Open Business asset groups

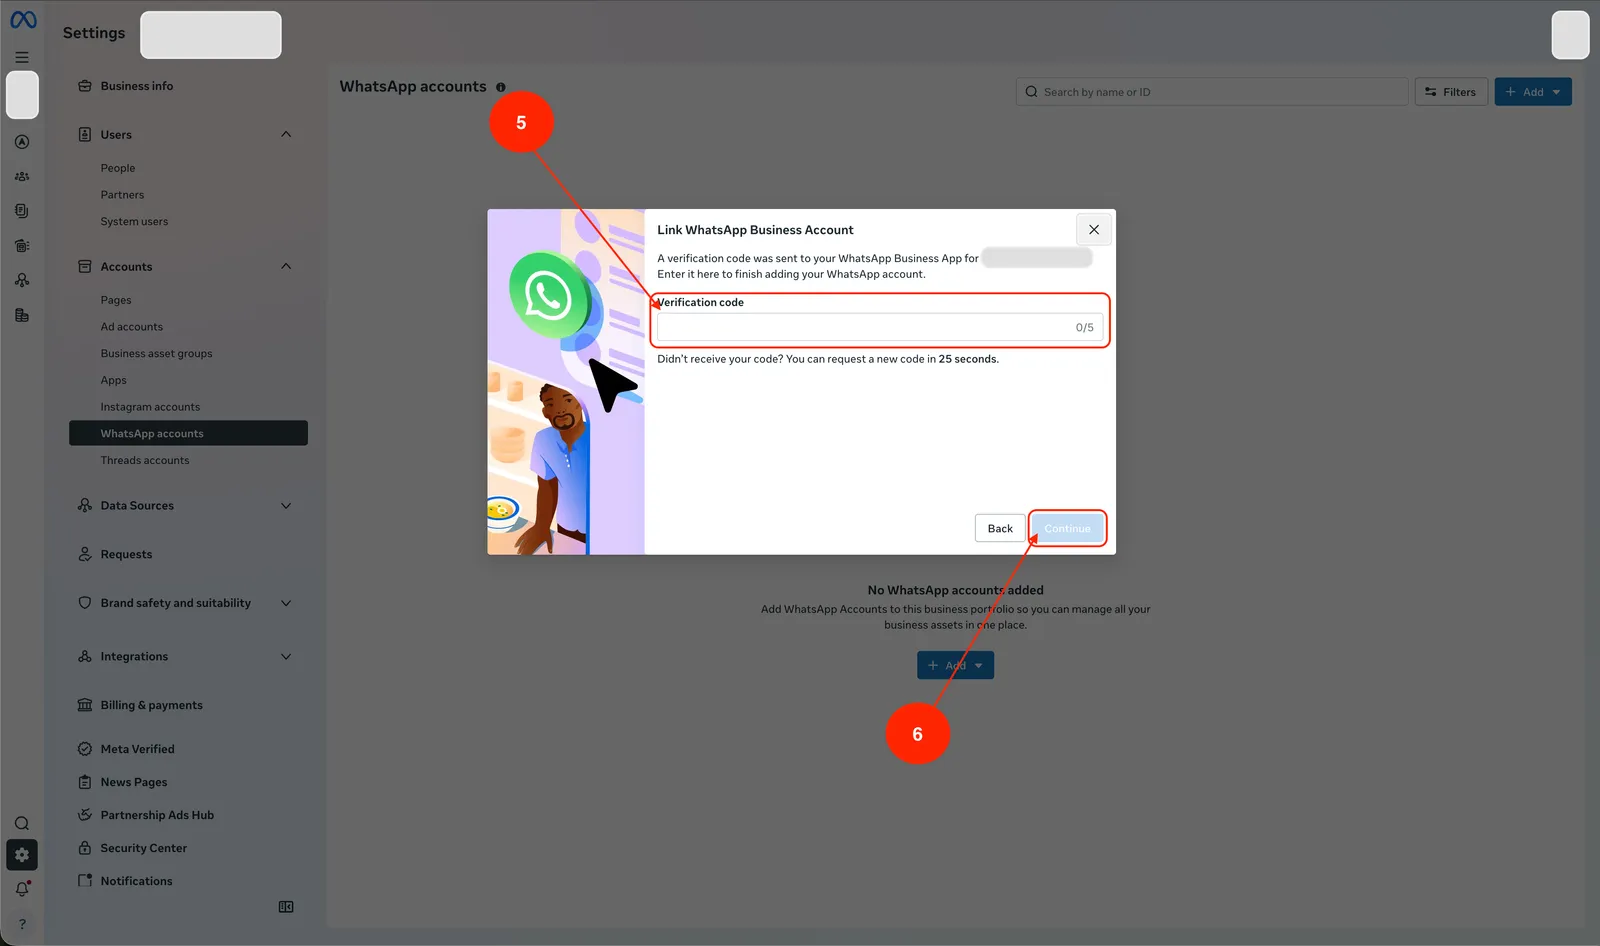pos(156,354)
